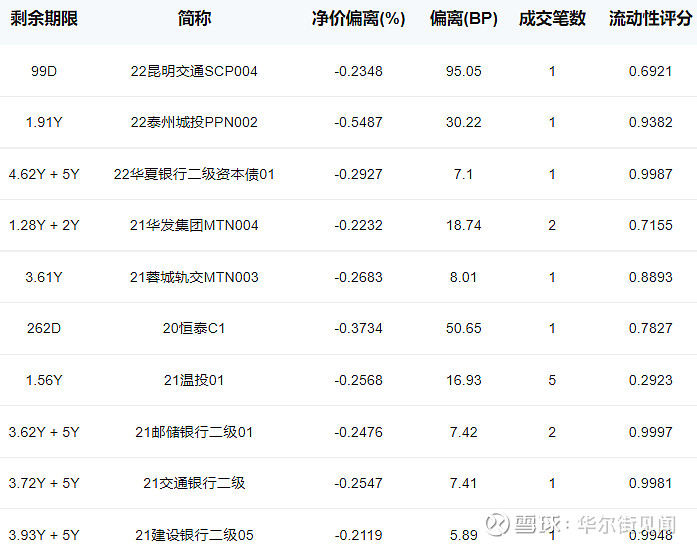697x546 pixels.
Task: Click remaining term 3.61Y
Action: tap(44, 277)
